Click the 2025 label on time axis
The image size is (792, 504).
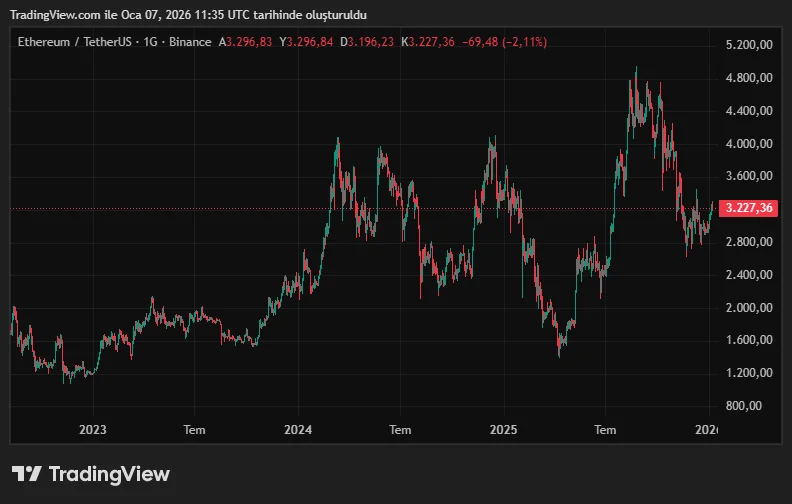(503, 430)
